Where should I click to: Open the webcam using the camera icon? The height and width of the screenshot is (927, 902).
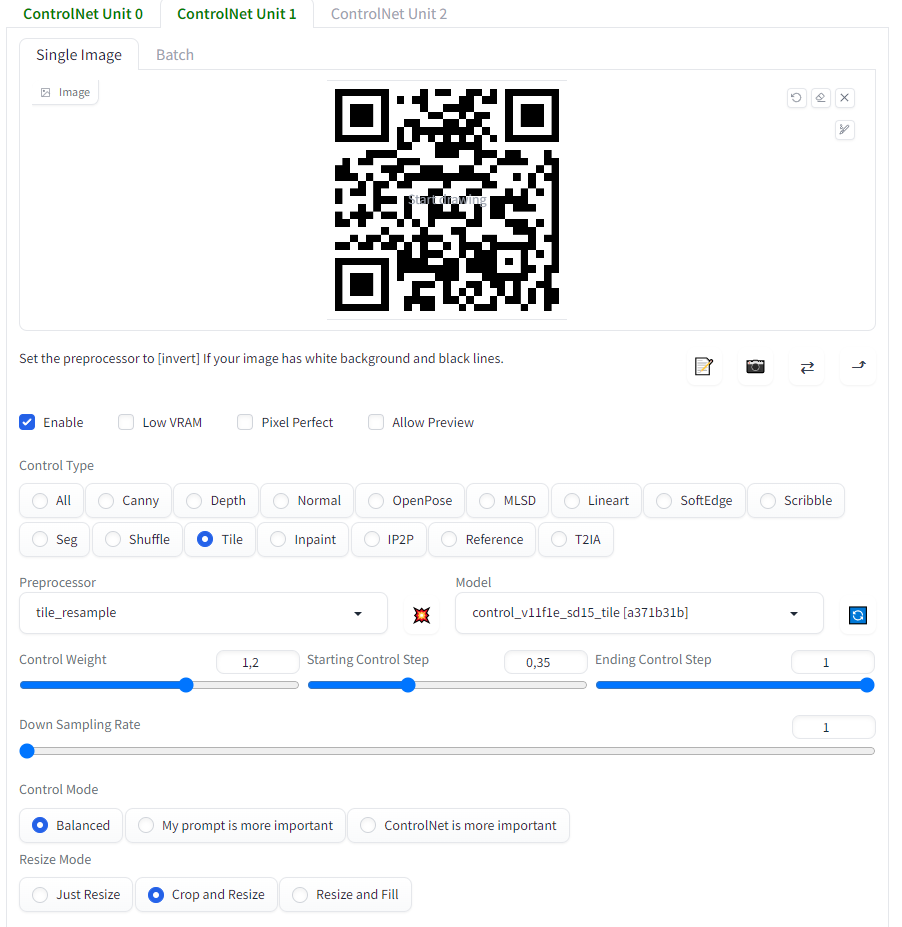pyautogui.click(x=755, y=367)
